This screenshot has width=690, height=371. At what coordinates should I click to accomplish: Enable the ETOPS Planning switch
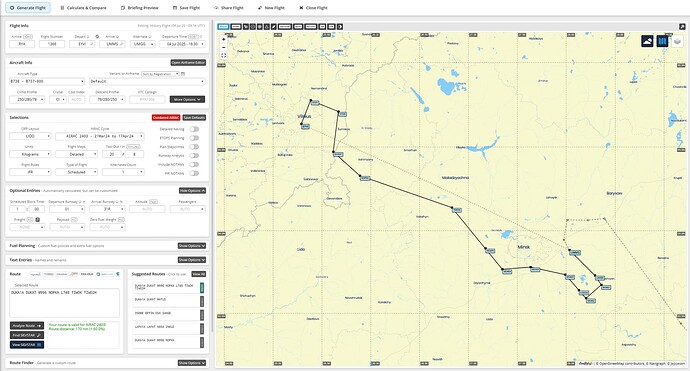[x=194, y=138]
